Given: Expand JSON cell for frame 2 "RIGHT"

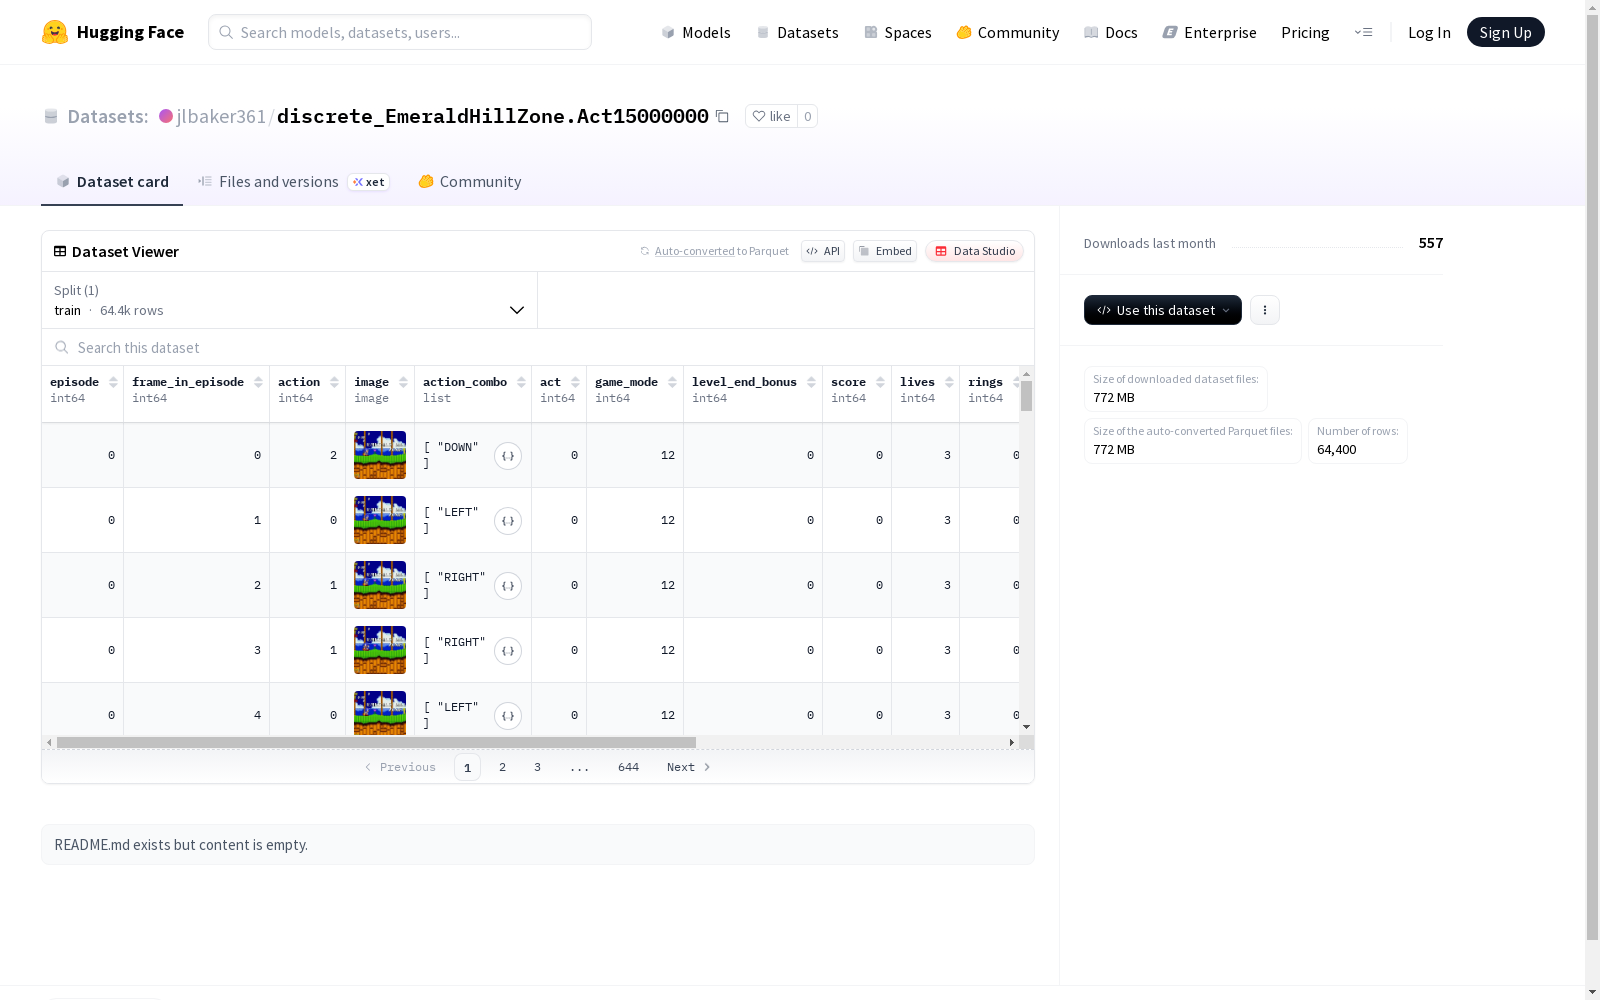Looking at the screenshot, I should [508, 586].
